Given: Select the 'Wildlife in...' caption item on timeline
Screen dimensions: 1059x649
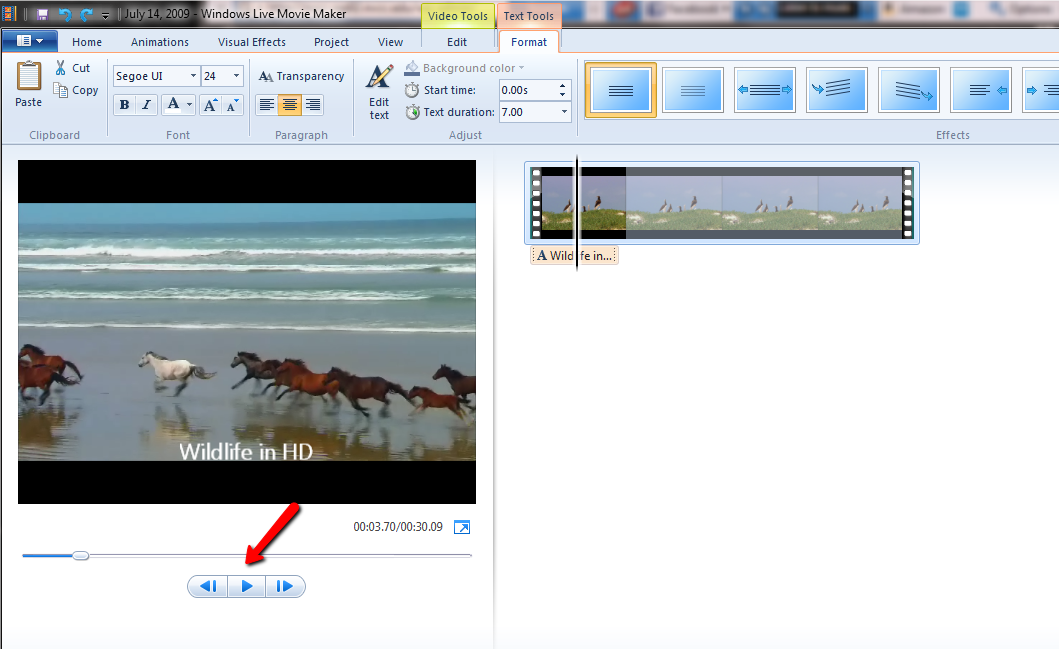Looking at the screenshot, I should pos(574,255).
